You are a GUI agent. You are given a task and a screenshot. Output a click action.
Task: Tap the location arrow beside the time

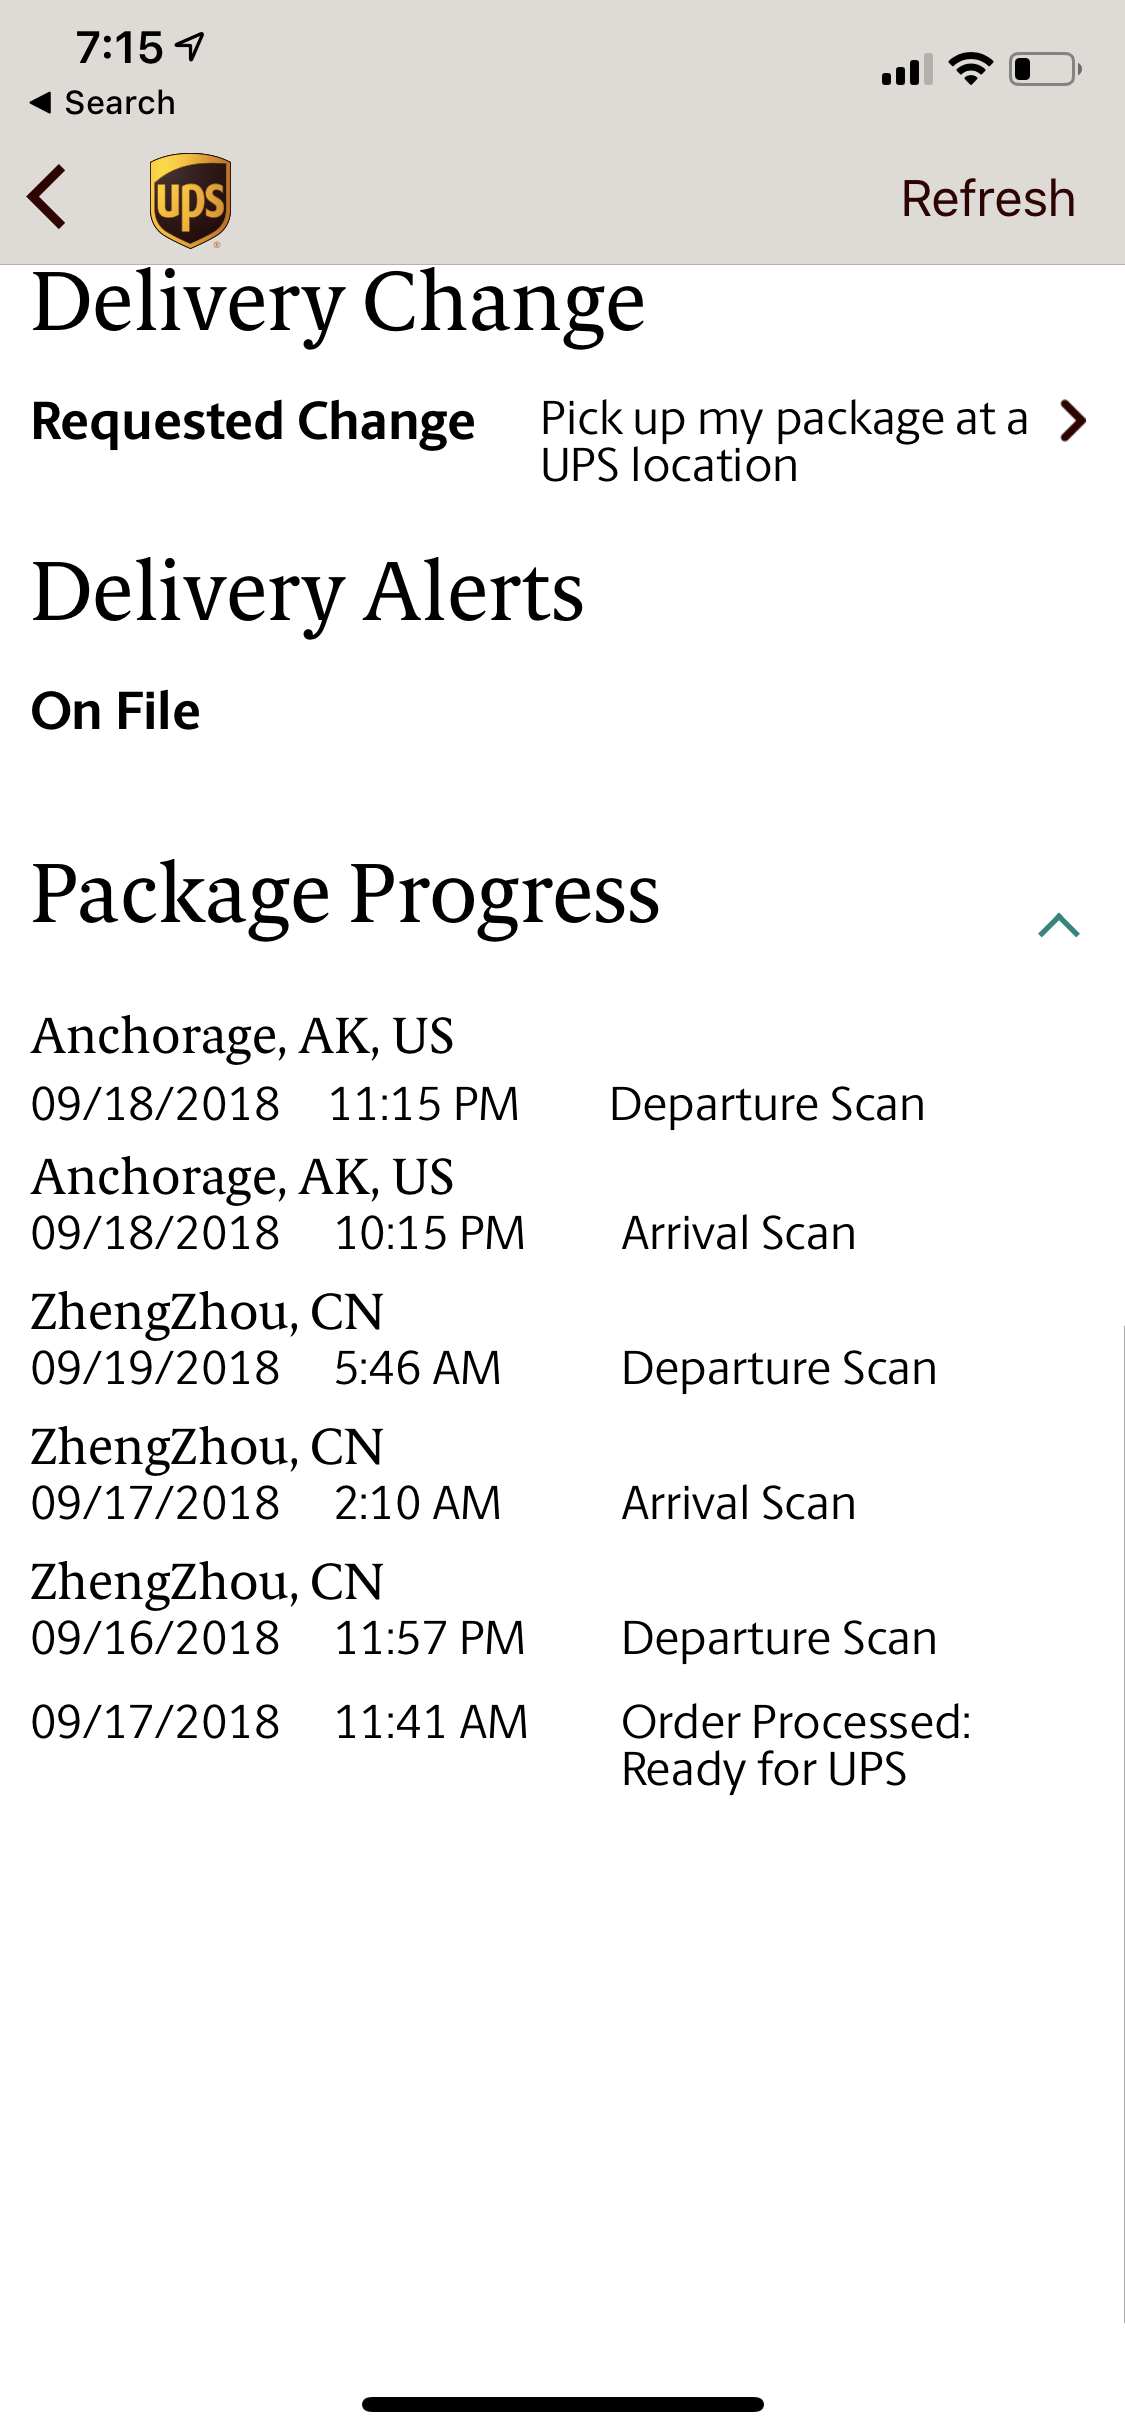click(190, 45)
